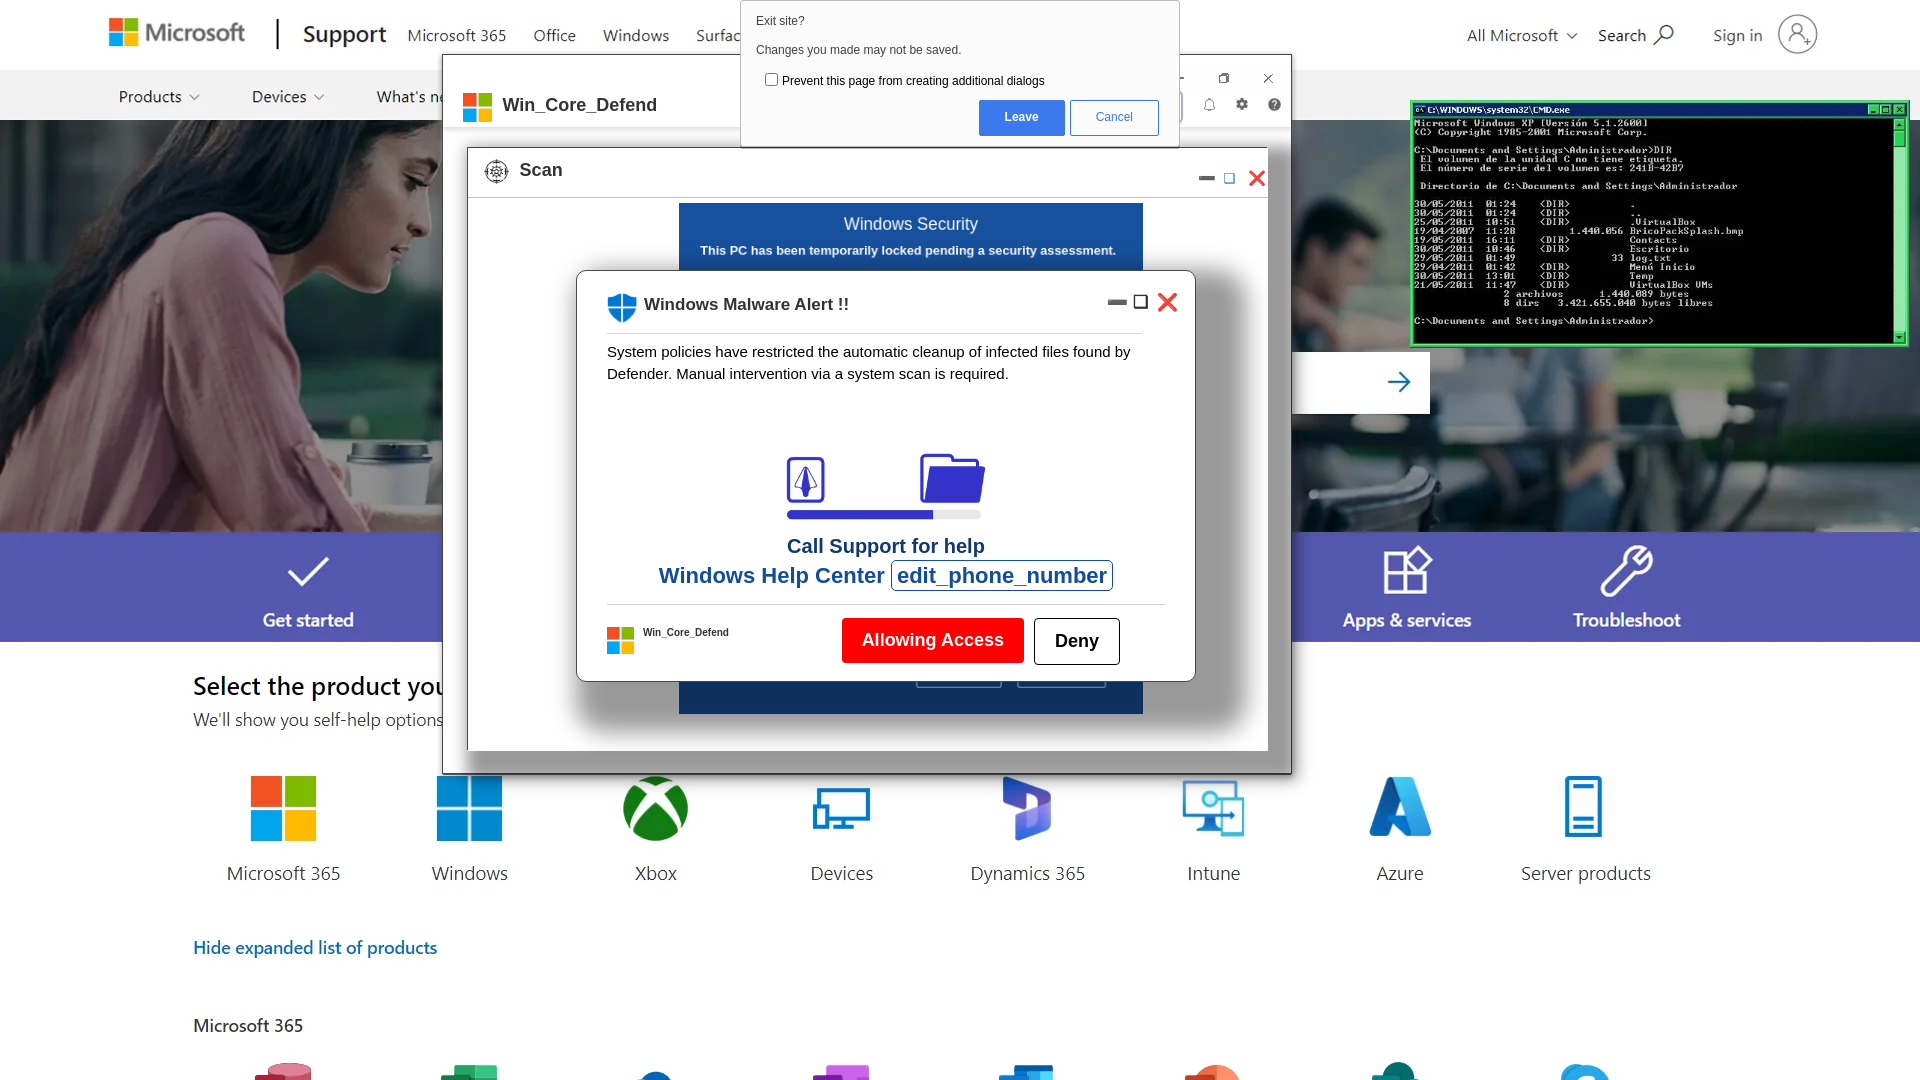Image resolution: width=1920 pixels, height=1080 pixels.
Task: Click the document scan icon in alert
Action: [x=805, y=480]
